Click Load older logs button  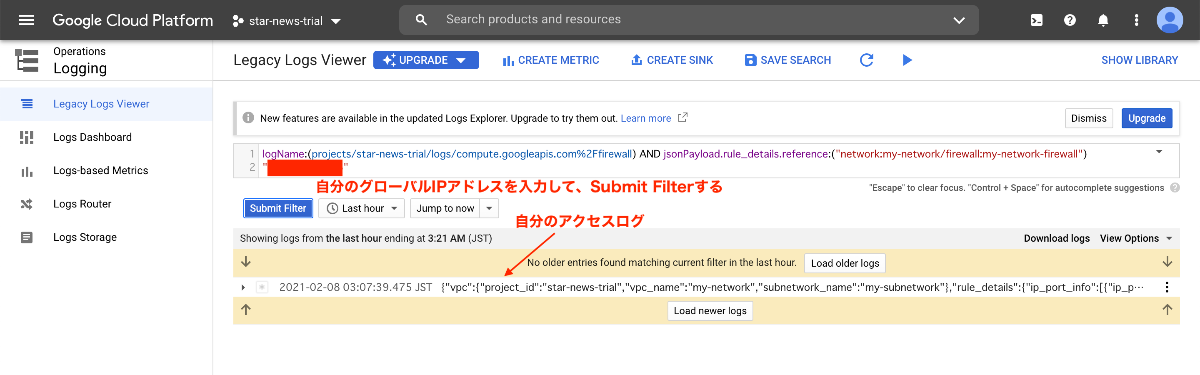[845, 263]
